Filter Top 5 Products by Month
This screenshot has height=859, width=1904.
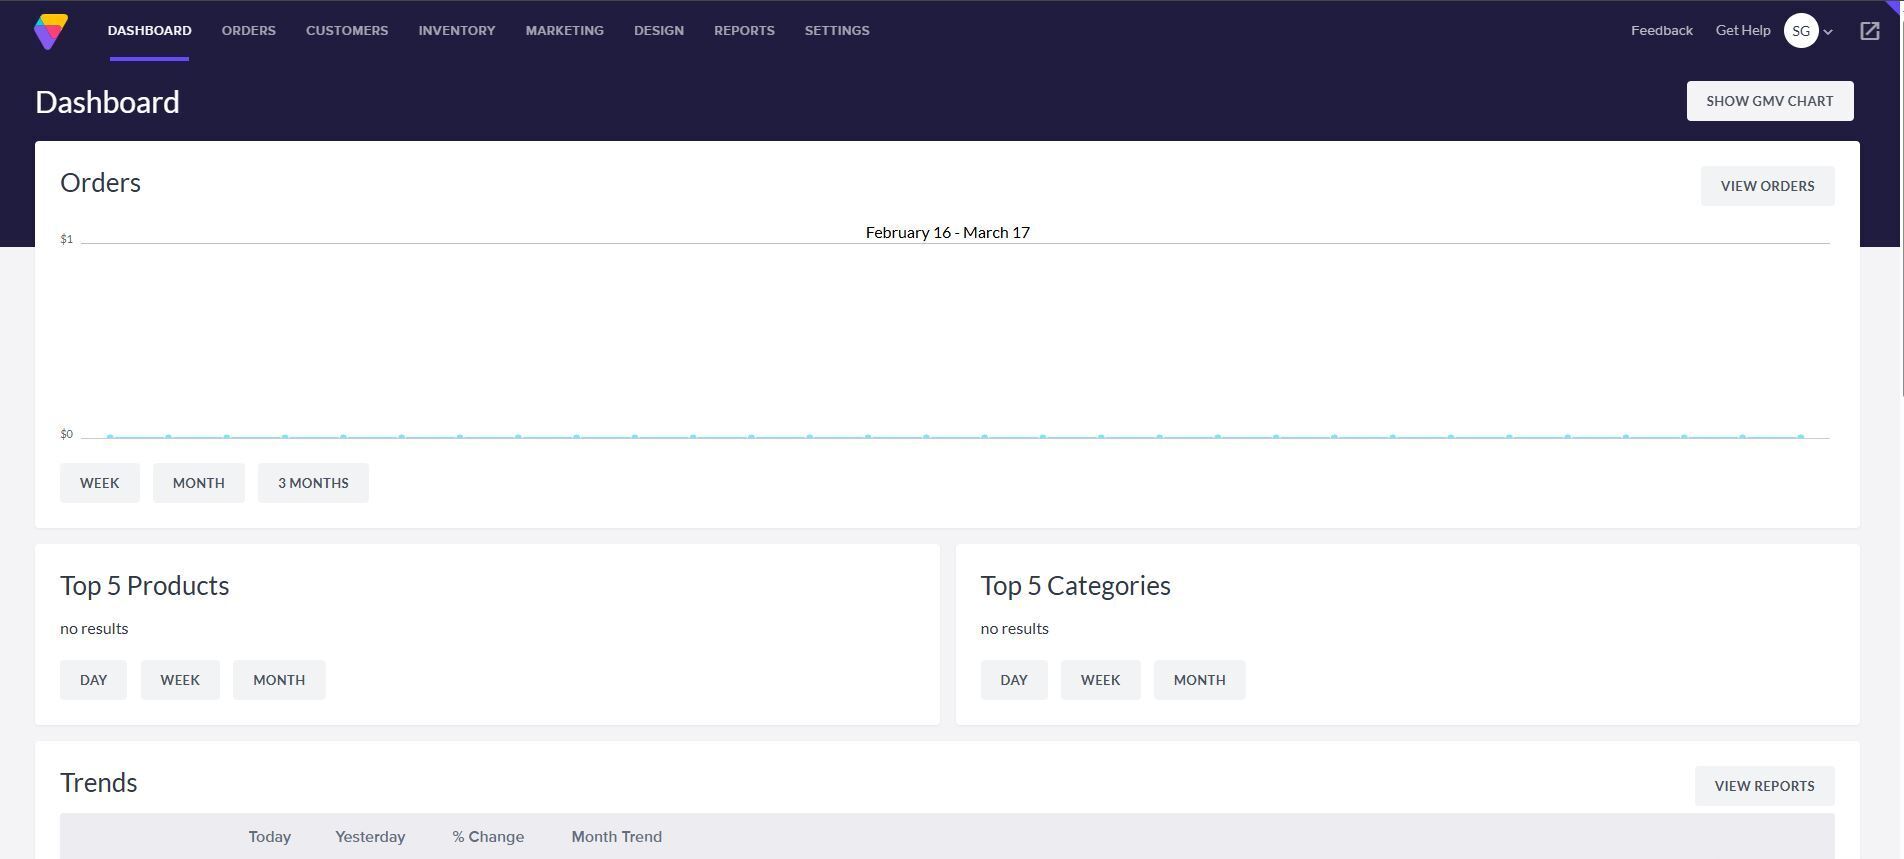coord(279,680)
